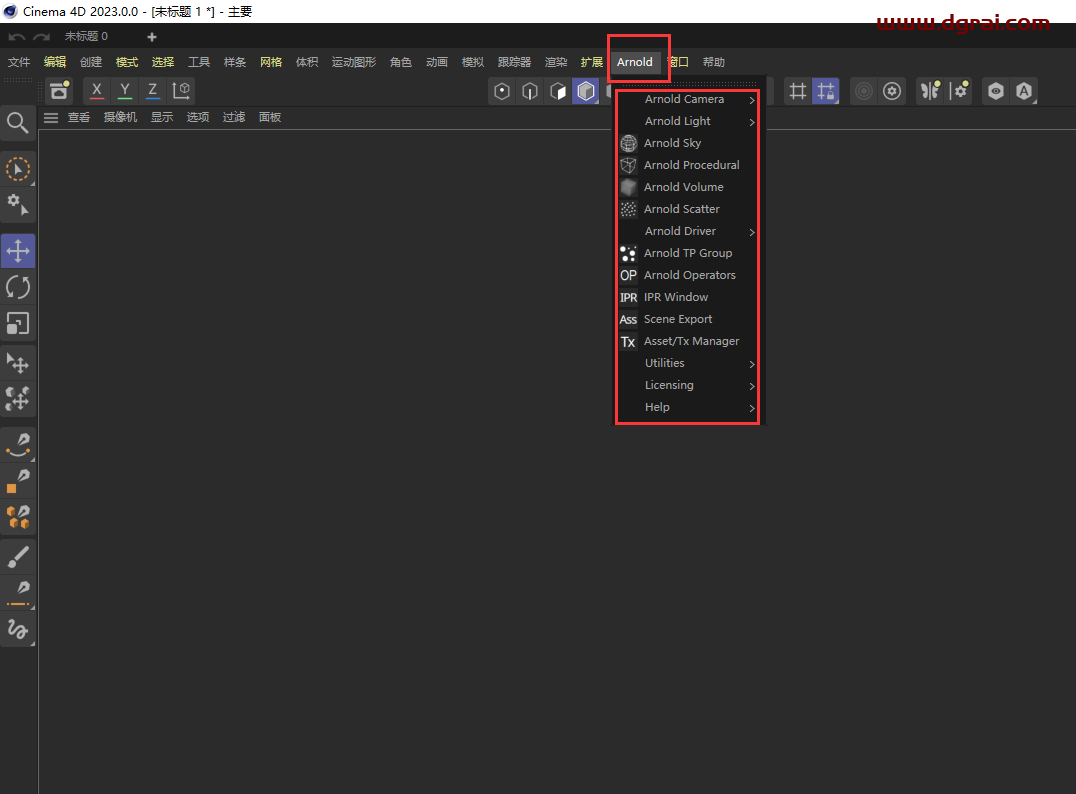Toggle model mode highlighted cube icon
This screenshot has height=794, width=1076.
point(586,91)
